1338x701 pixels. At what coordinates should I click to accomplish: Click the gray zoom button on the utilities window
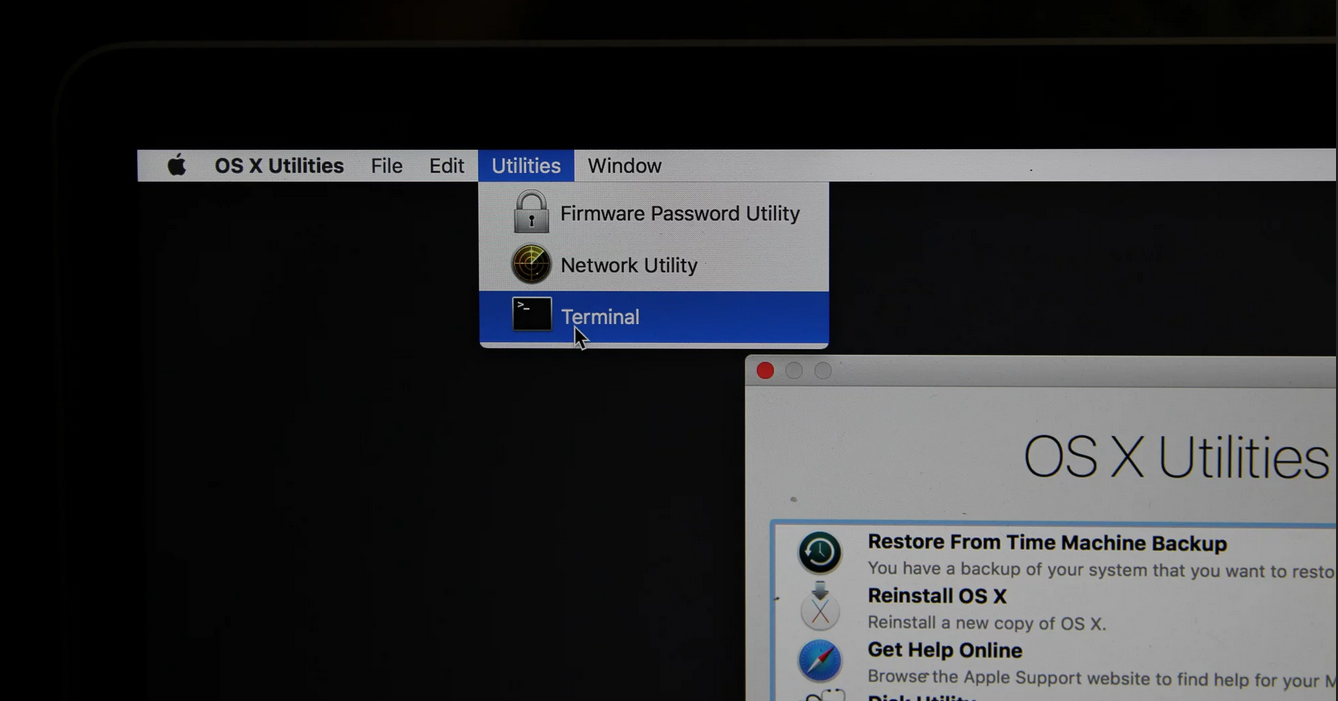point(822,370)
